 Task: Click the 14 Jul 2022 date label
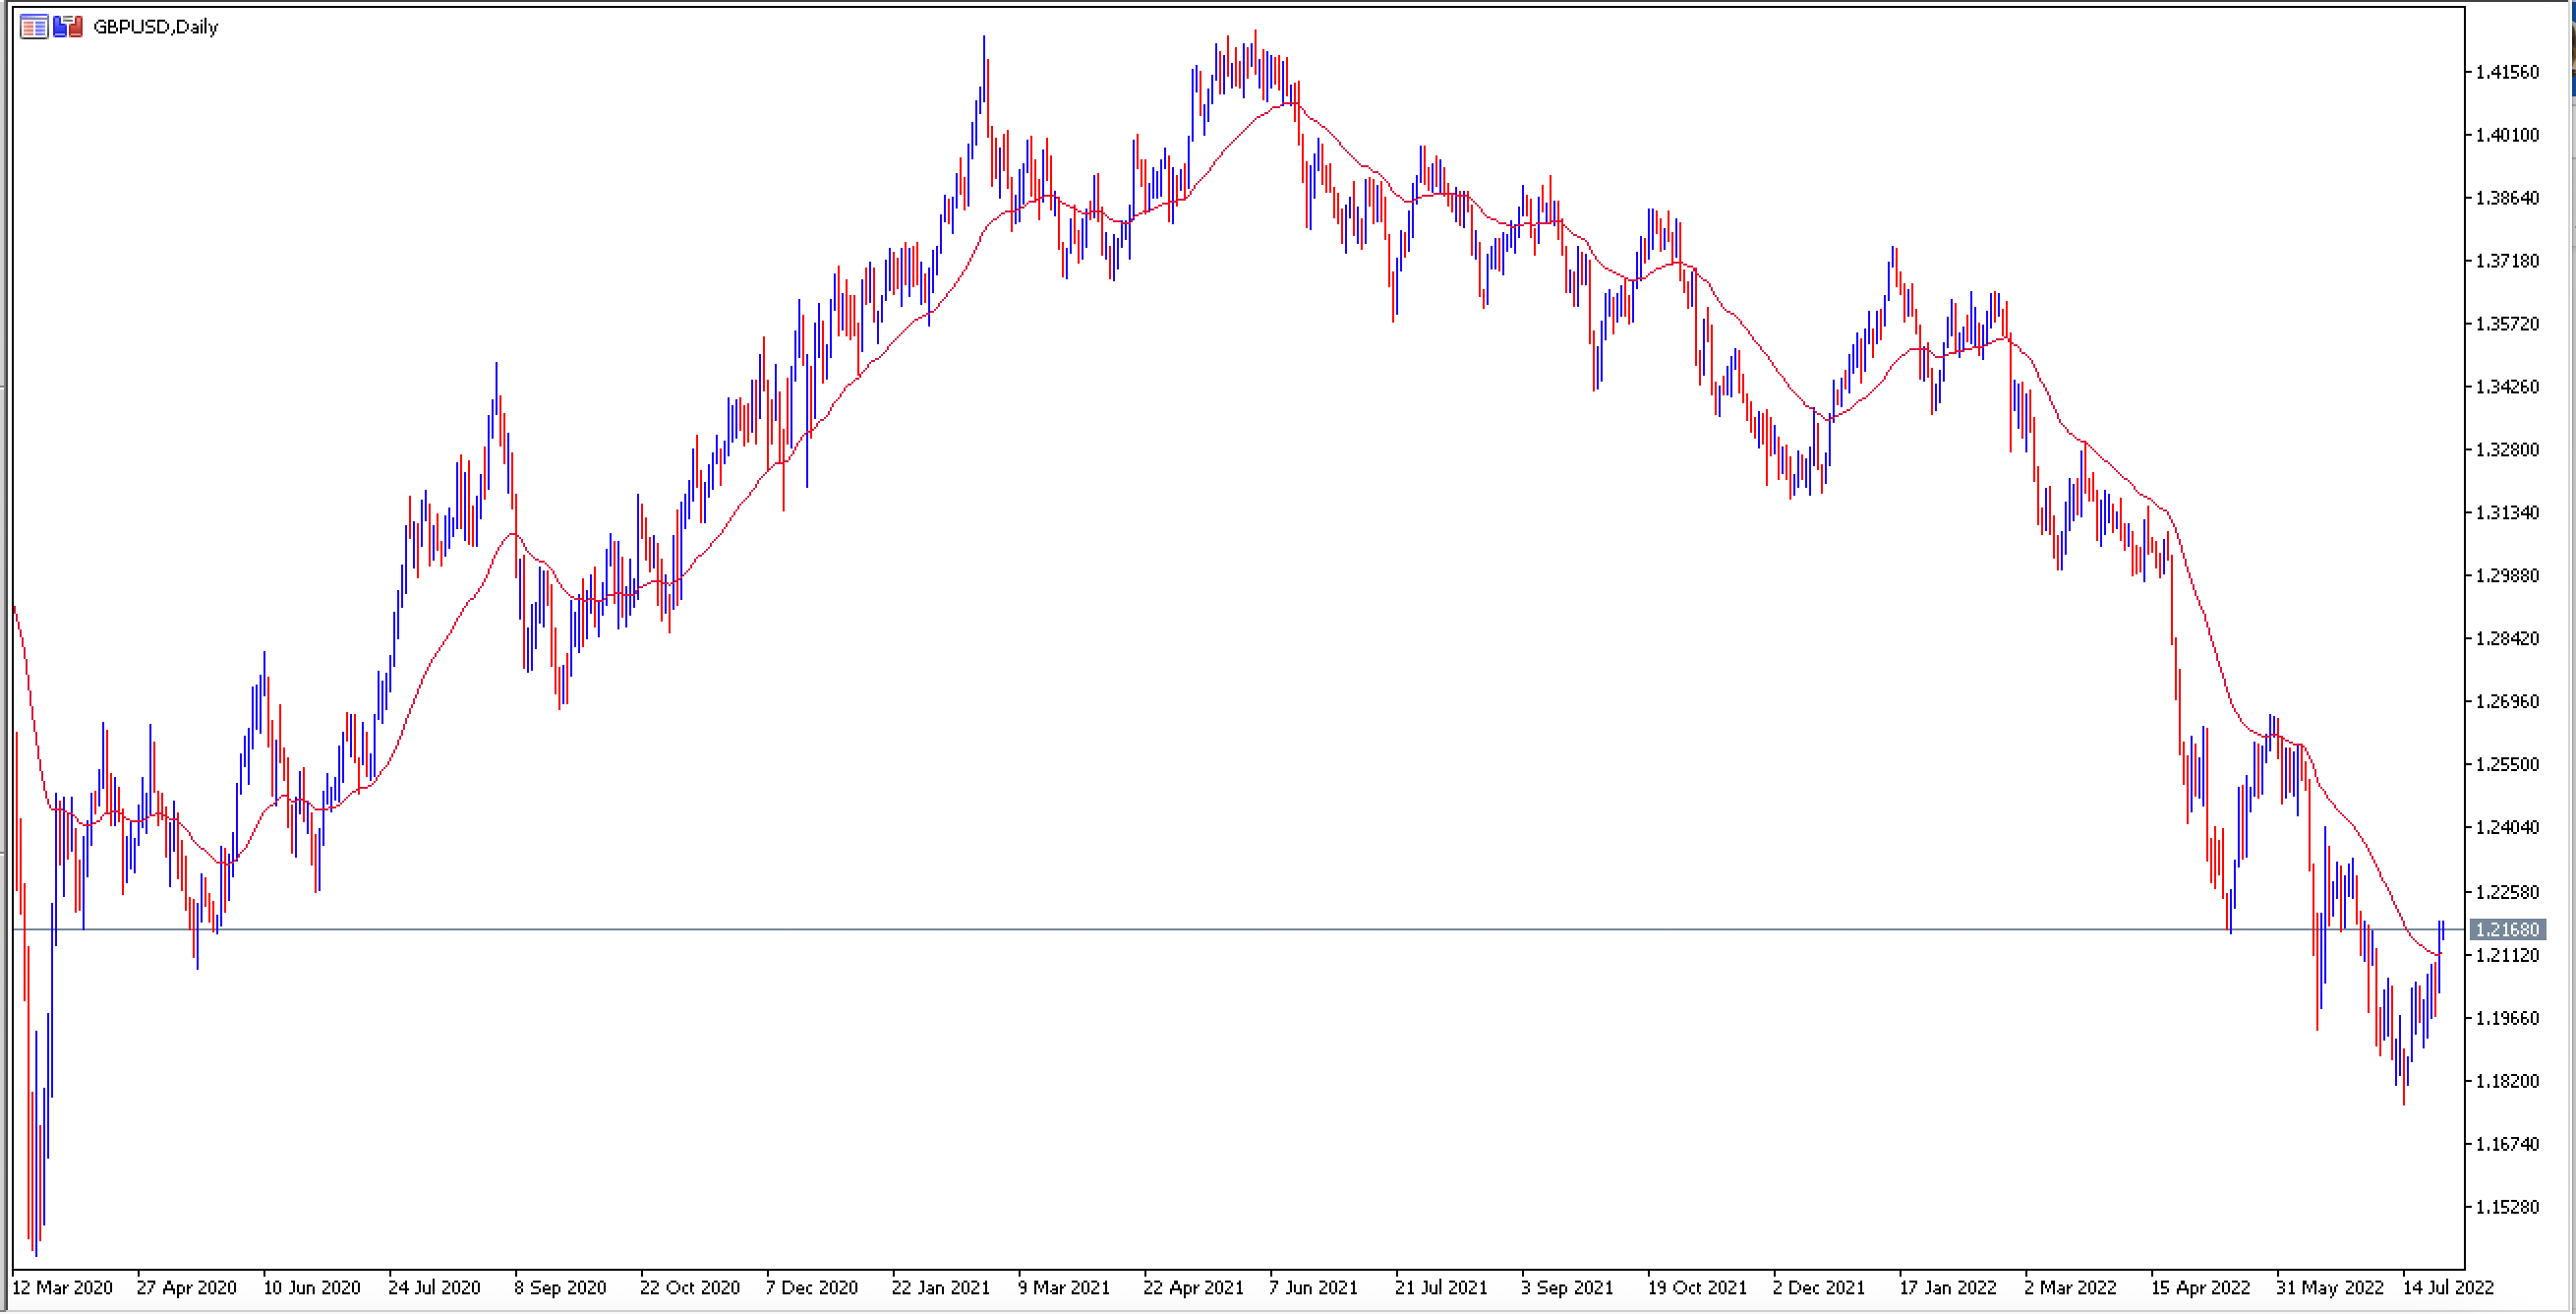(x=2450, y=1289)
